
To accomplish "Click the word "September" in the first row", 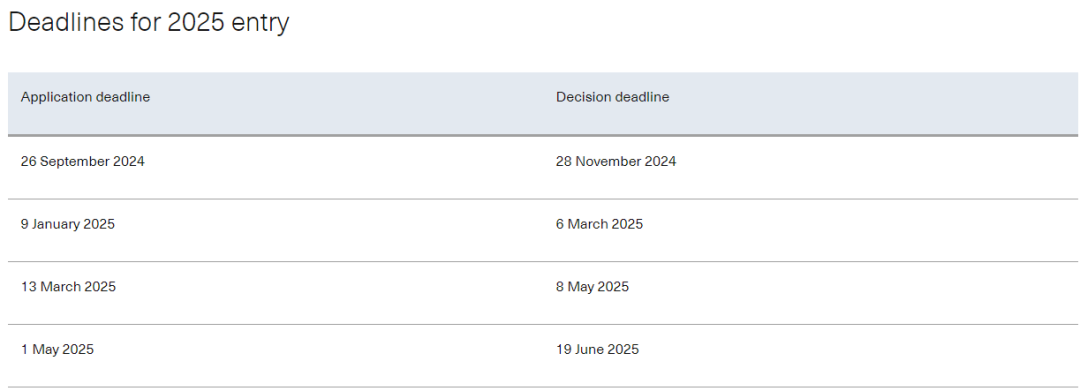I will coord(76,162).
